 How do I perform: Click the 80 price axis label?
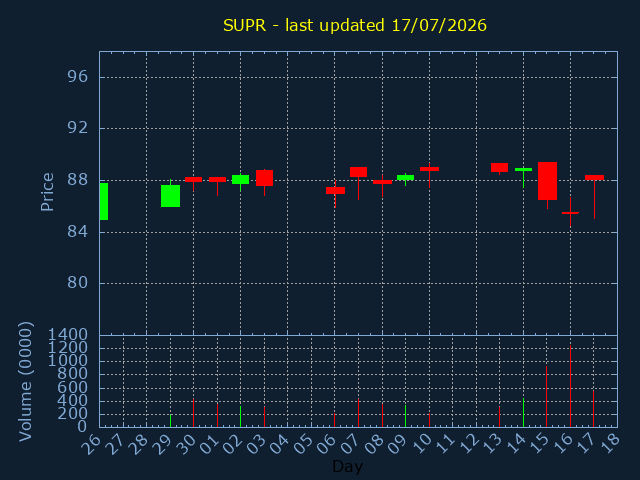78,282
